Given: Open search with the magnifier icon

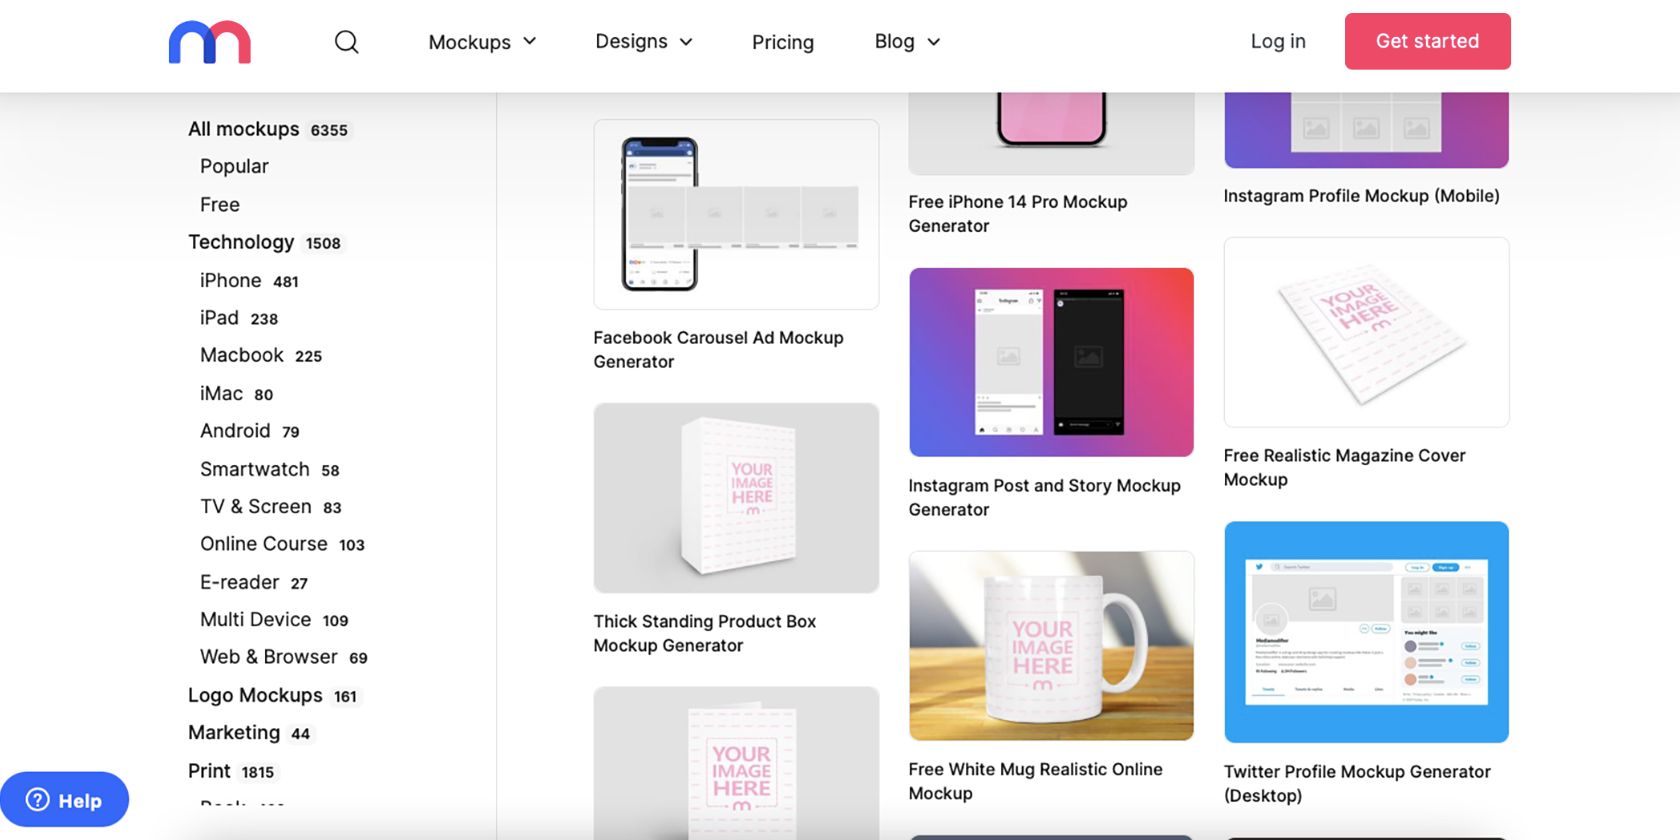Looking at the screenshot, I should click(346, 42).
